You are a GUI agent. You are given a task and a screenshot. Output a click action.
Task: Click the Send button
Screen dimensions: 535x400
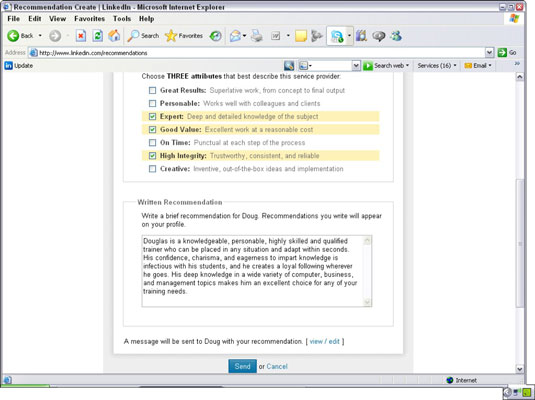click(x=242, y=366)
